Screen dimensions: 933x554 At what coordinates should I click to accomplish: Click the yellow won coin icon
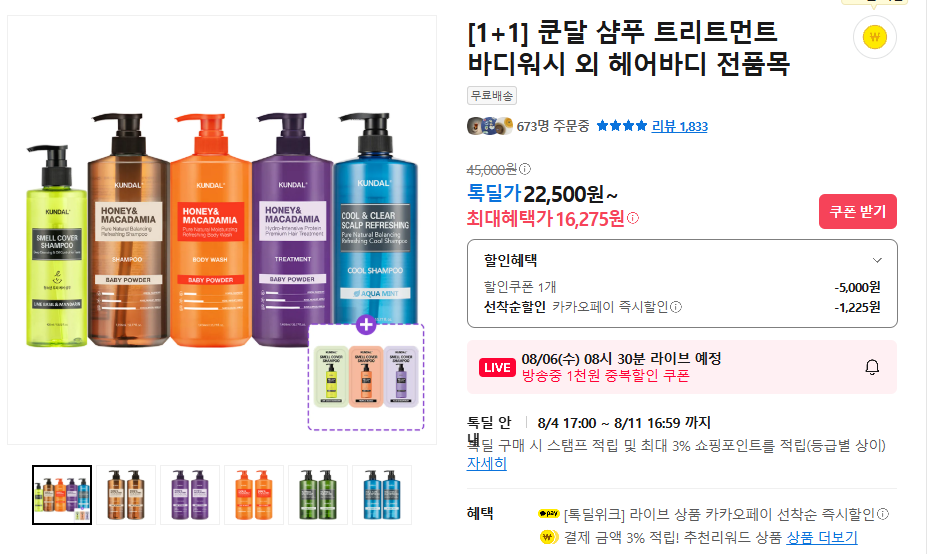[x=874, y=37]
